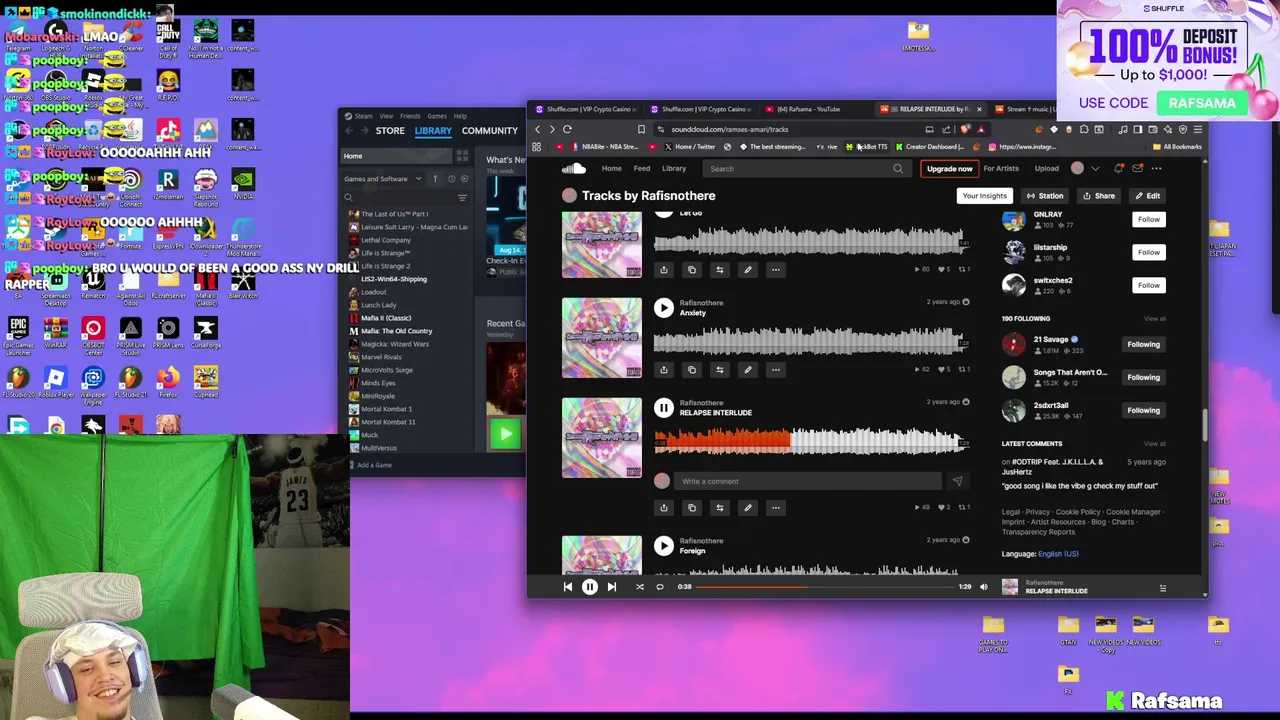The height and width of the screenshot is (720, 1280).
Task: Click the volume speaker icon
Action: (x=984, y=587)
